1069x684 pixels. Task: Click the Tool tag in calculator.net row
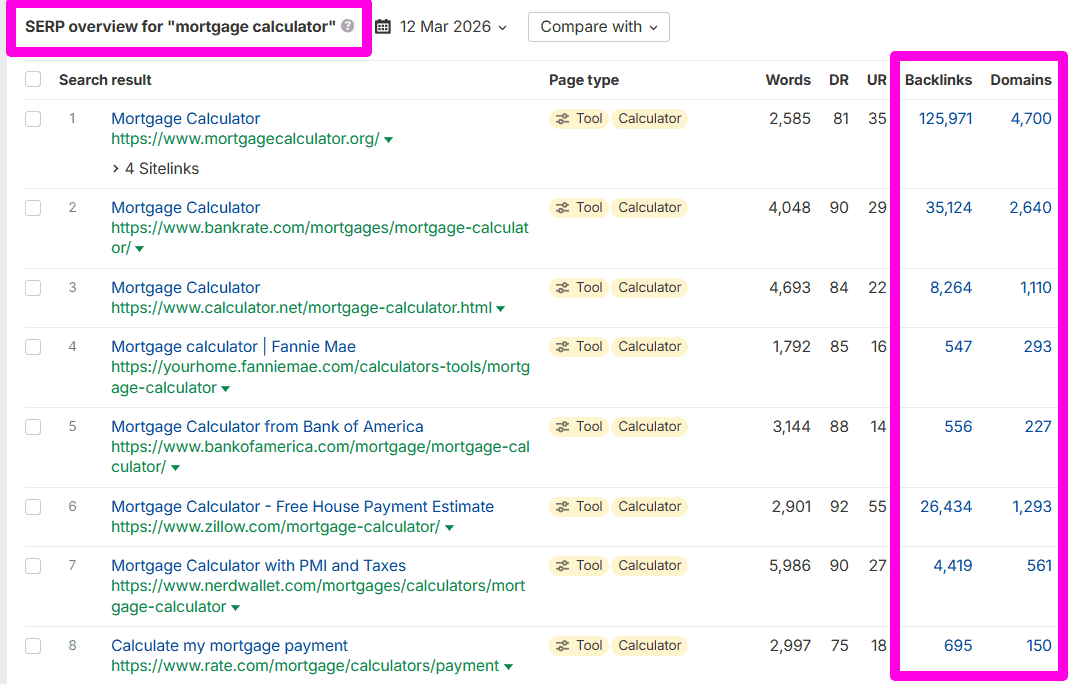pyautogui.click(x=579, y=287)
